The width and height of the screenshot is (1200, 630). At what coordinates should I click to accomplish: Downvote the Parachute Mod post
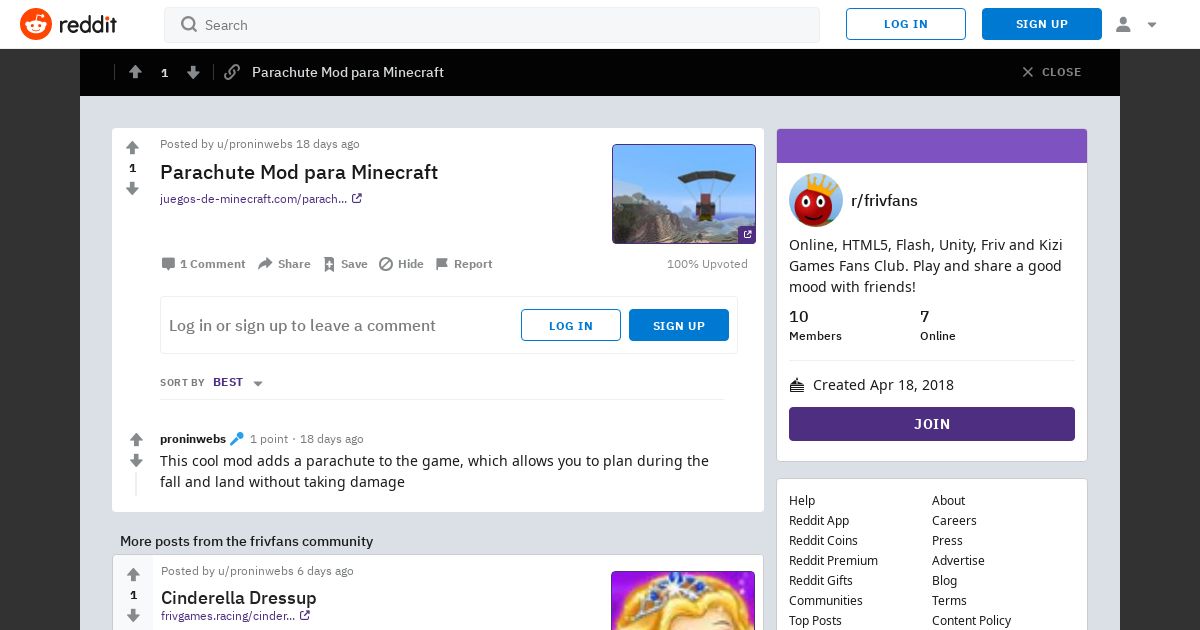pos(132,188)
